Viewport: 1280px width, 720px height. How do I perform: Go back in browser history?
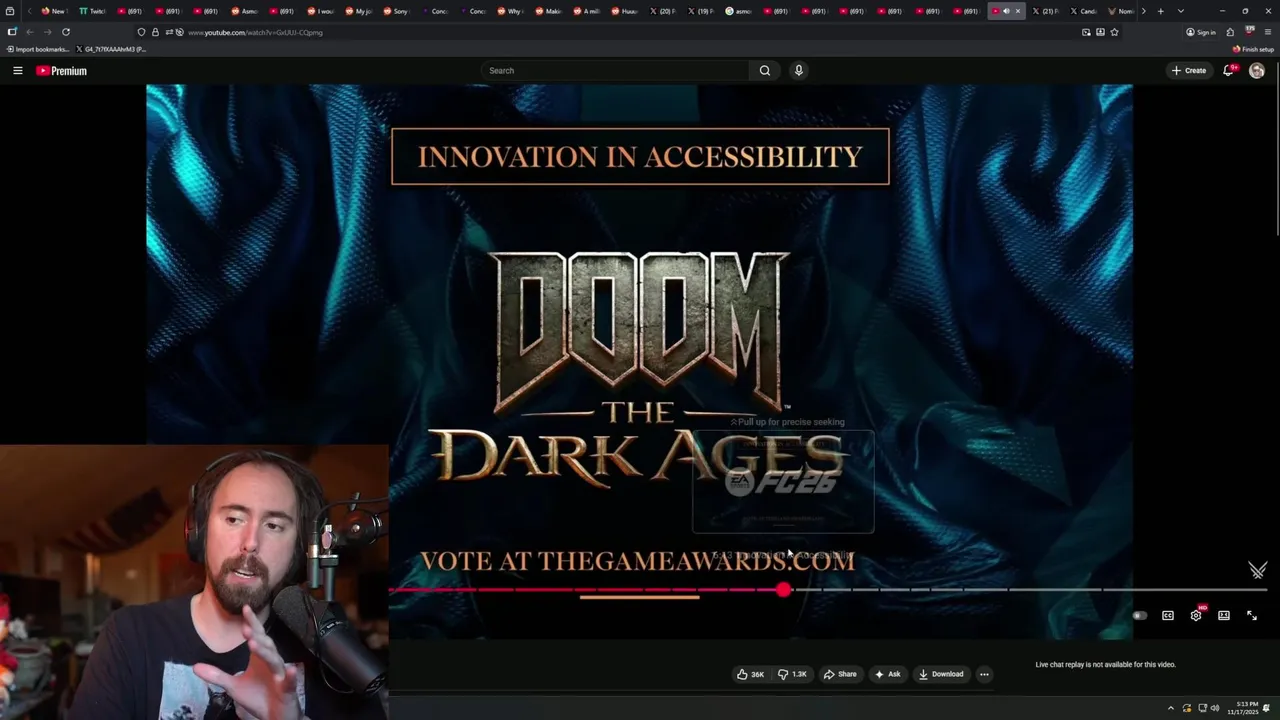point(29,32)
